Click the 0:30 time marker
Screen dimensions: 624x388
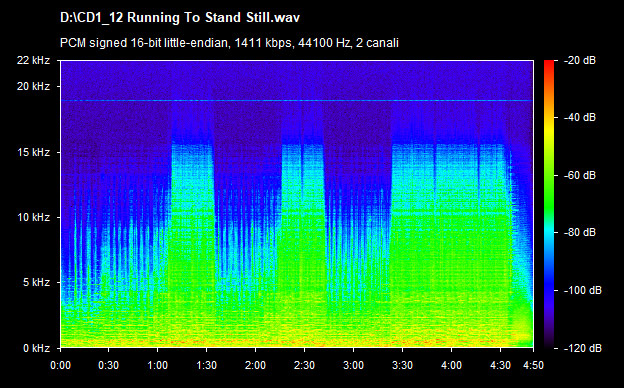coord(109,365)
